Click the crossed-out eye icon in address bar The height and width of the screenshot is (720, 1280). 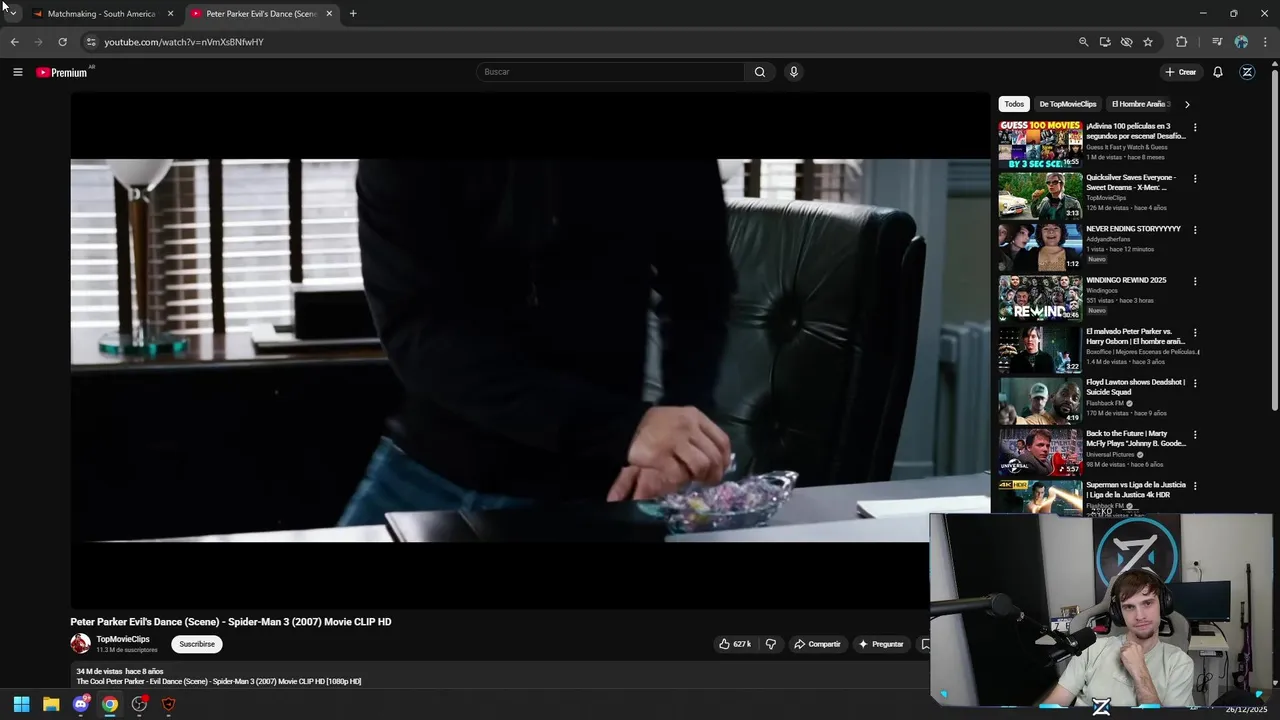(1126, 42)
